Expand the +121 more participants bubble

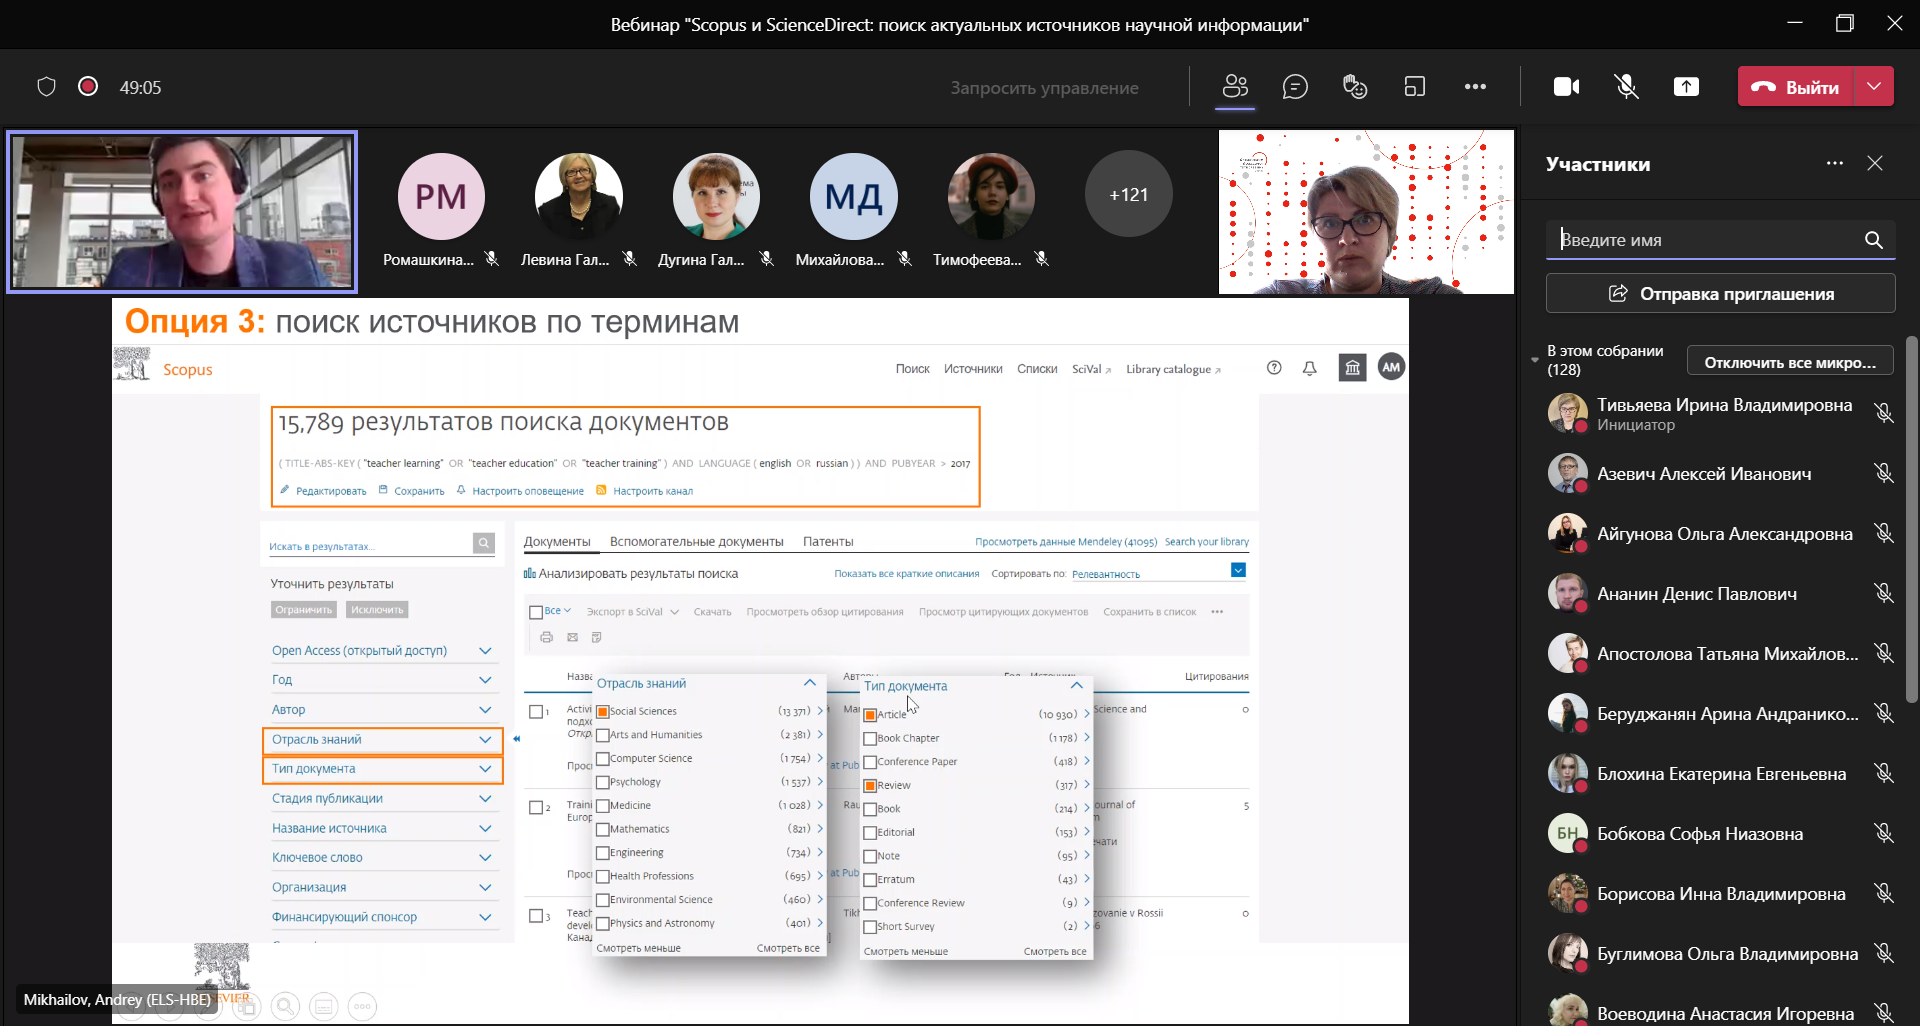coord(1128,195)
